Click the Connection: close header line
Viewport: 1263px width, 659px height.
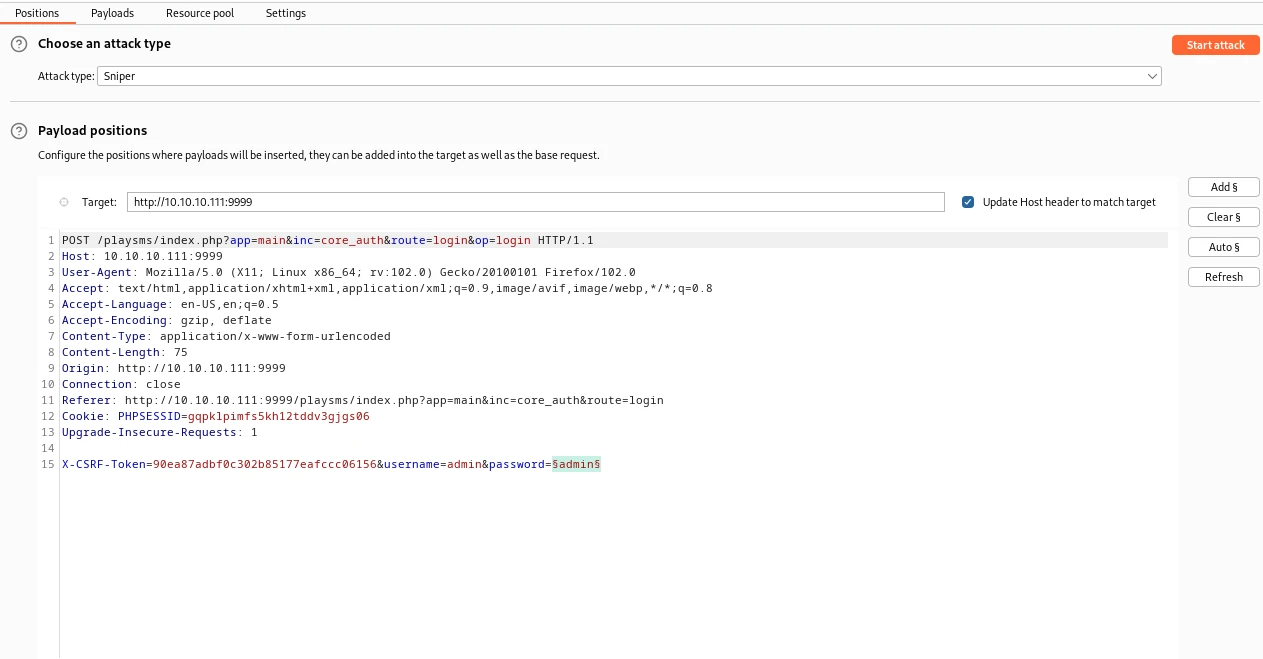pos(121,384)
